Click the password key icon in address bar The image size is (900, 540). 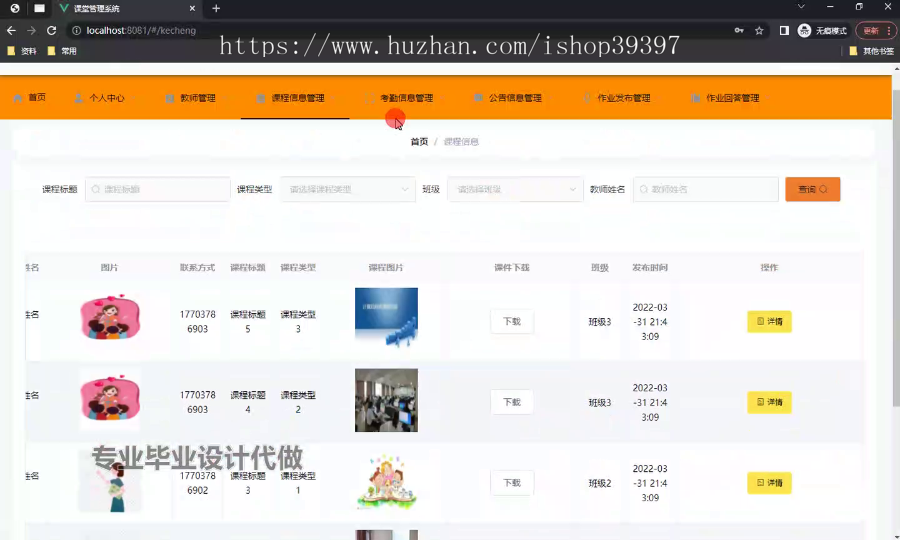pos(739,30)
